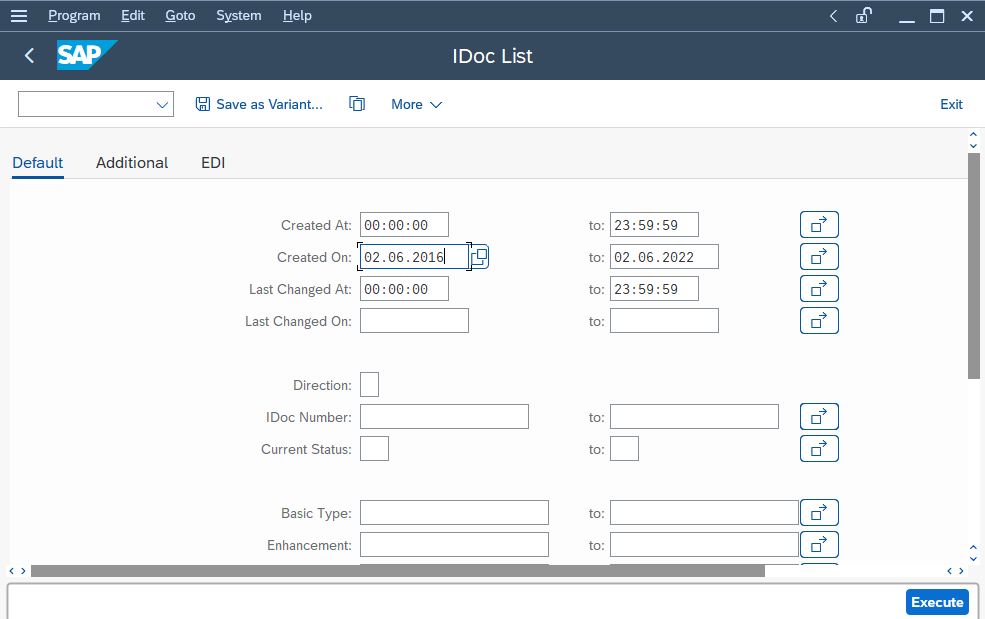Open the Goto menu
Screen dimensions: 985x619
[x=180, y=16]
